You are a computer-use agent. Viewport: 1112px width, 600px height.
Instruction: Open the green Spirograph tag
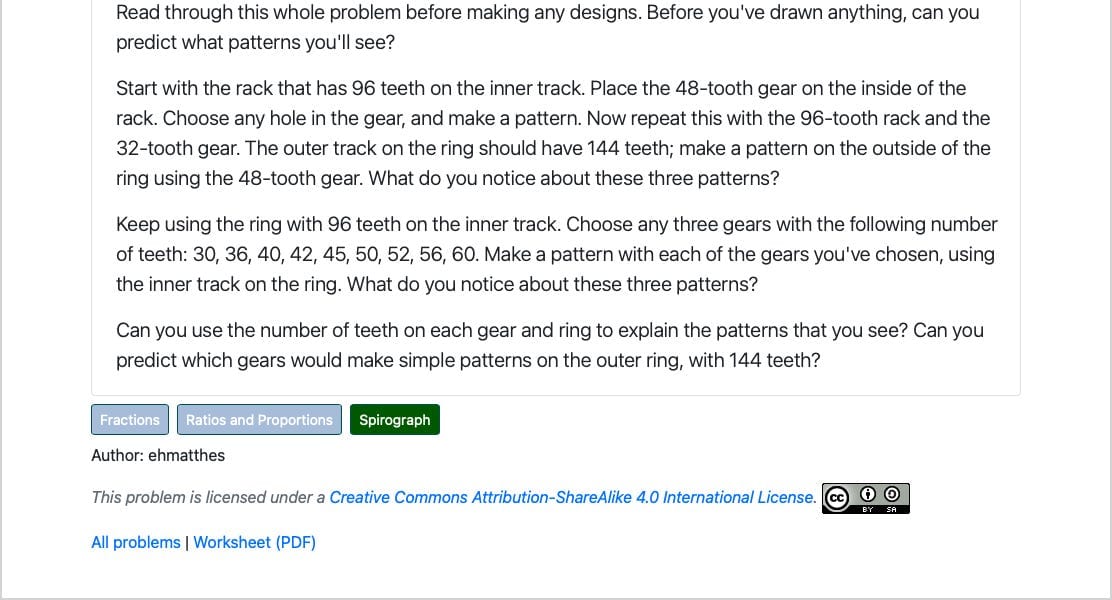394,420
